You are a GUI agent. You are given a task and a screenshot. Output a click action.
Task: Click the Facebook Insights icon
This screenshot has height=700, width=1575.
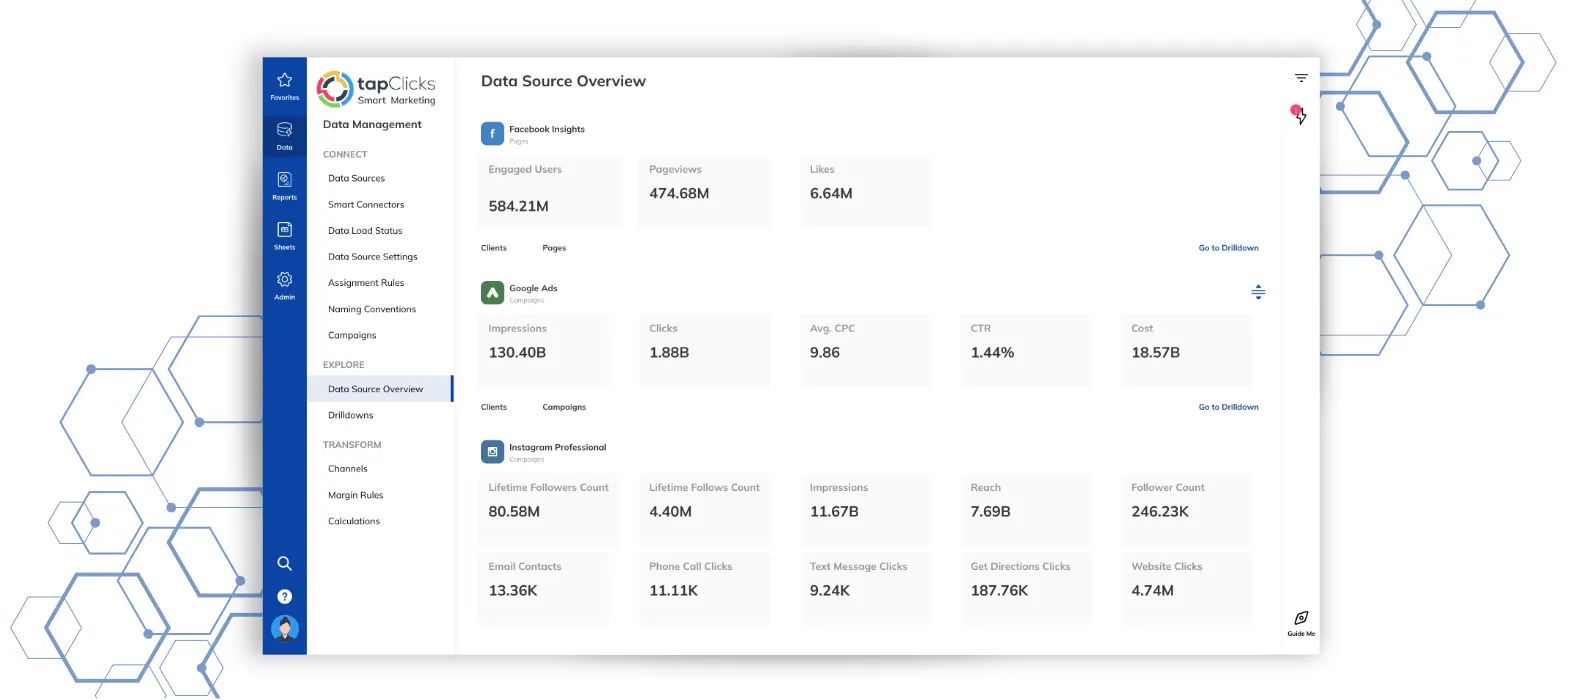492,133
